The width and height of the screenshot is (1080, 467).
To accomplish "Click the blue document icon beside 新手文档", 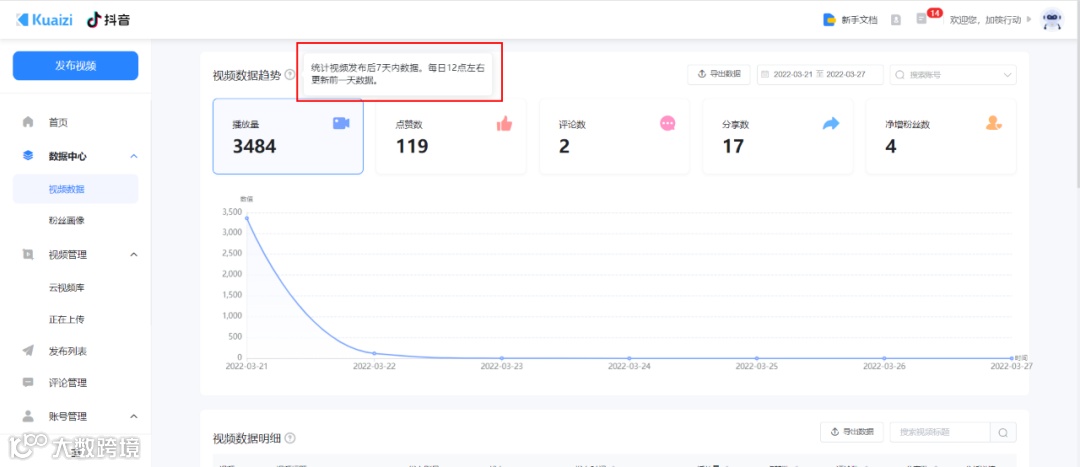I will (830, 19).
